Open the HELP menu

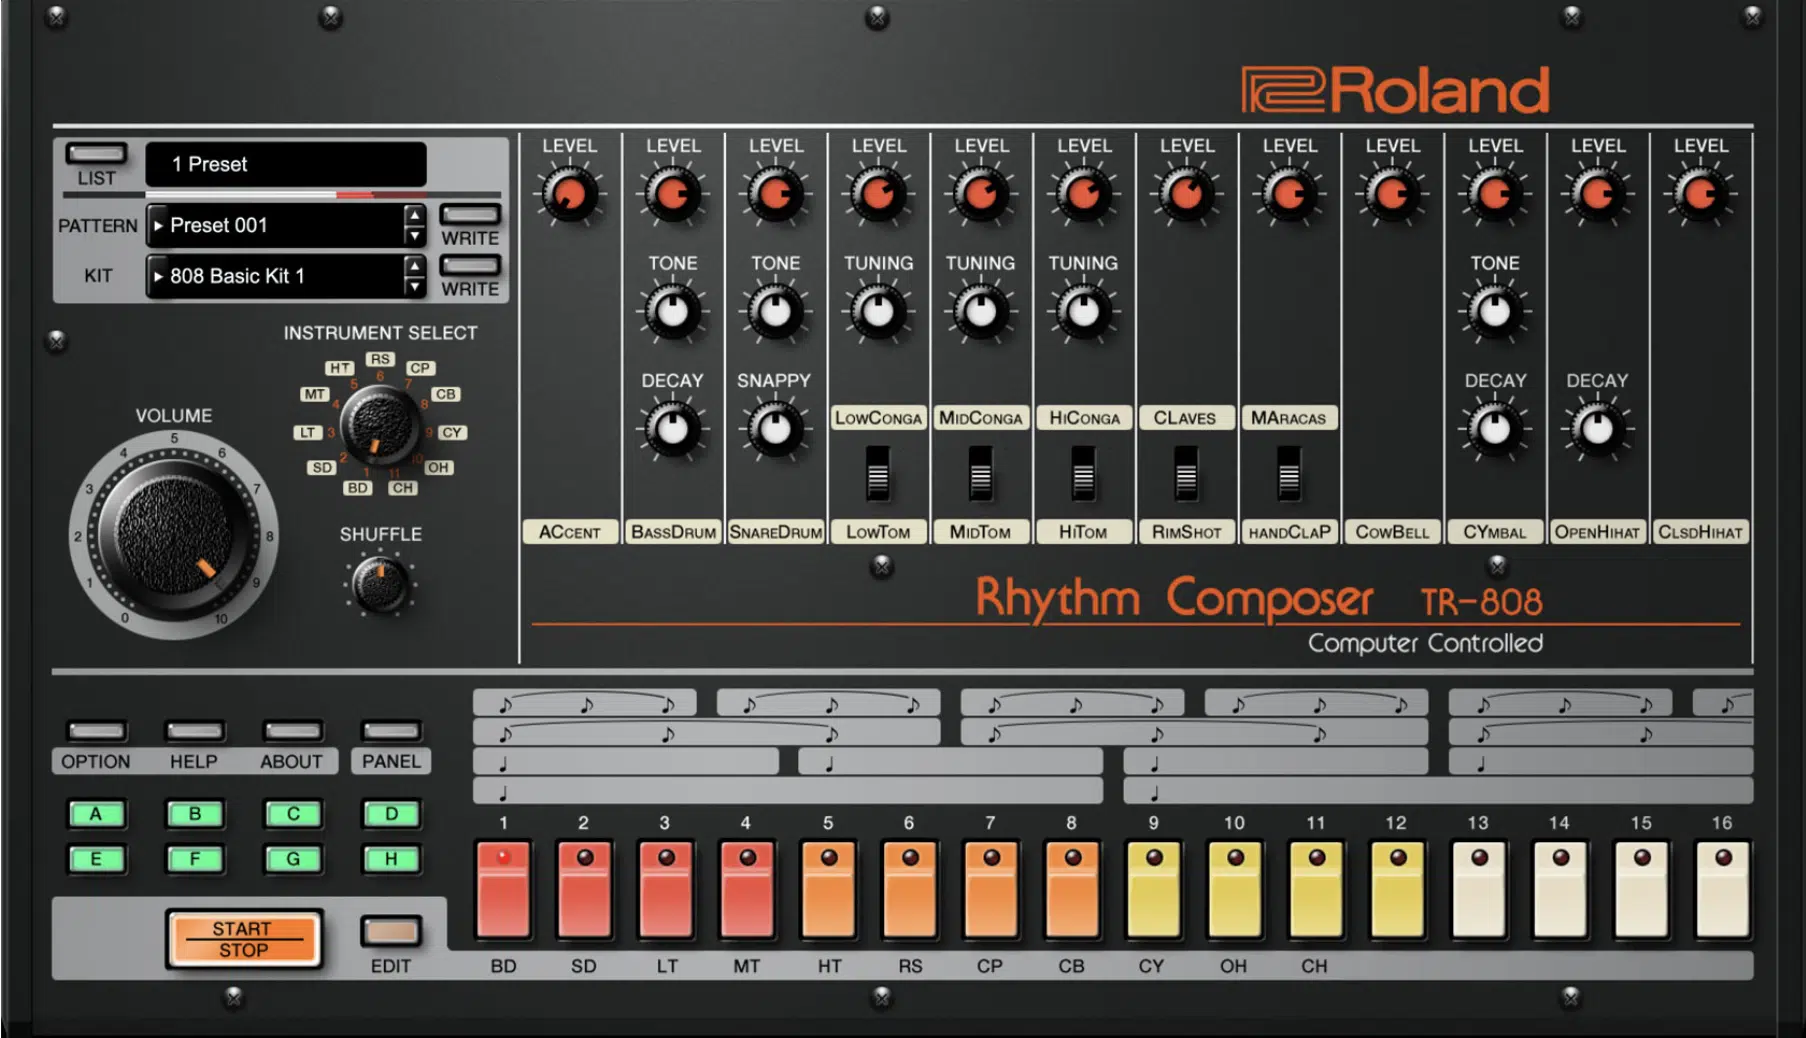[x=194, y=731]
